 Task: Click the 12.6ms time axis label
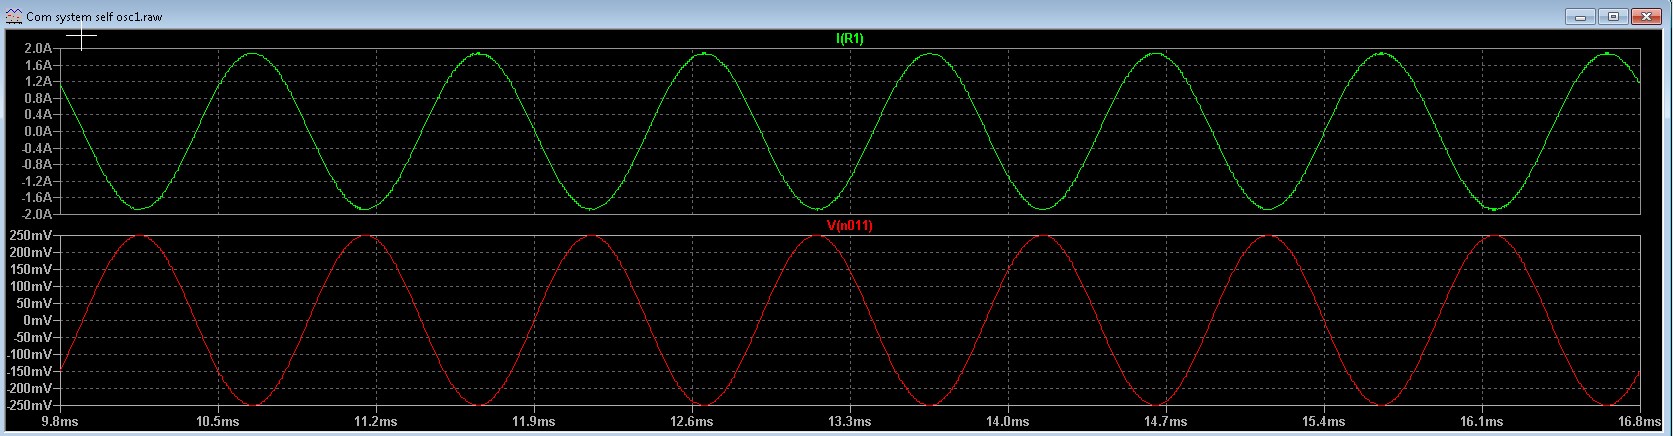click(691, 422)
